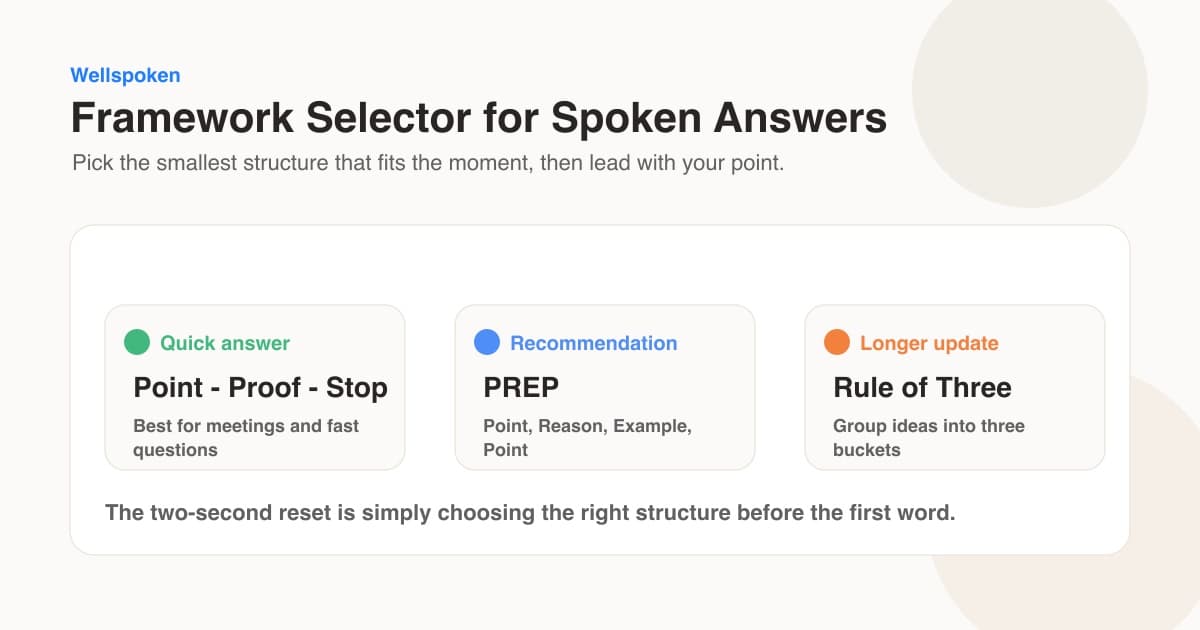
Task: Click the blue dot beside Recommendation
Action: click(487, 343)
